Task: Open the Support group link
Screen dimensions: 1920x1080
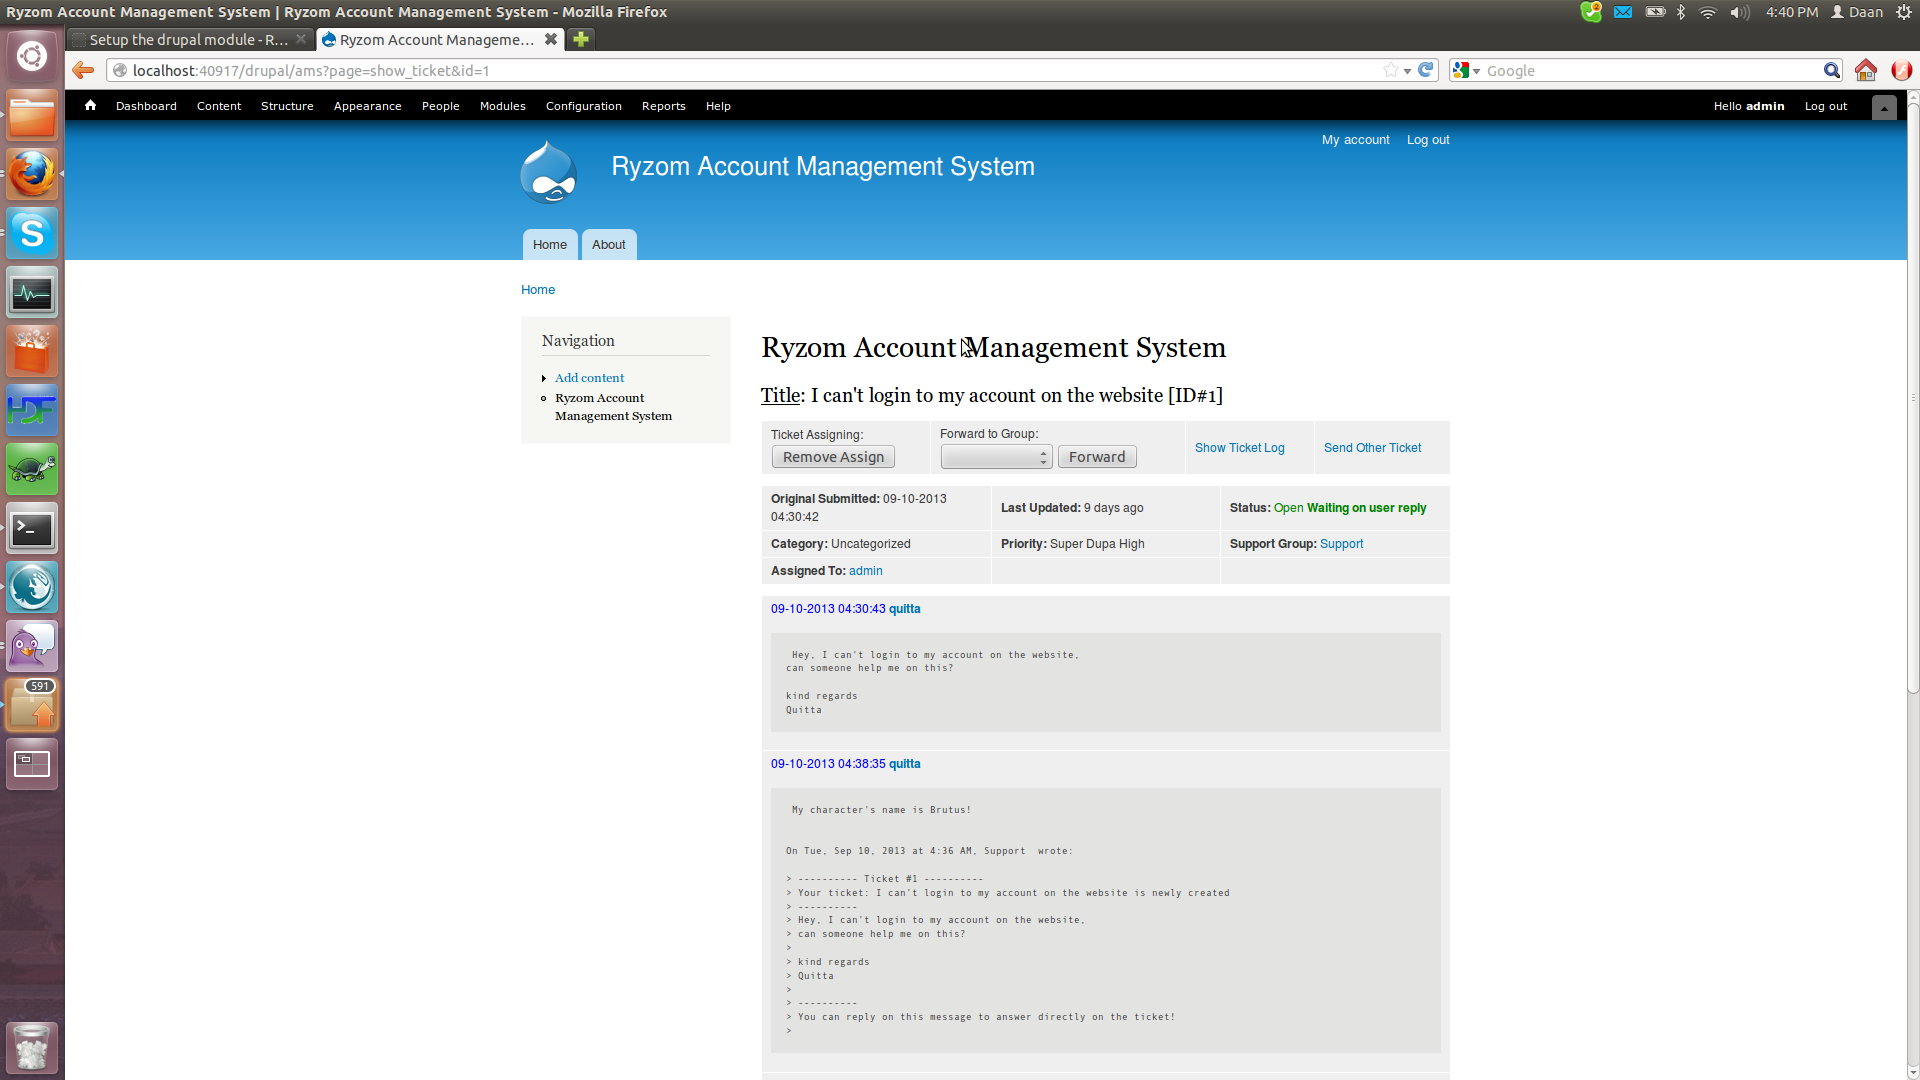Action: (1341, 544)
